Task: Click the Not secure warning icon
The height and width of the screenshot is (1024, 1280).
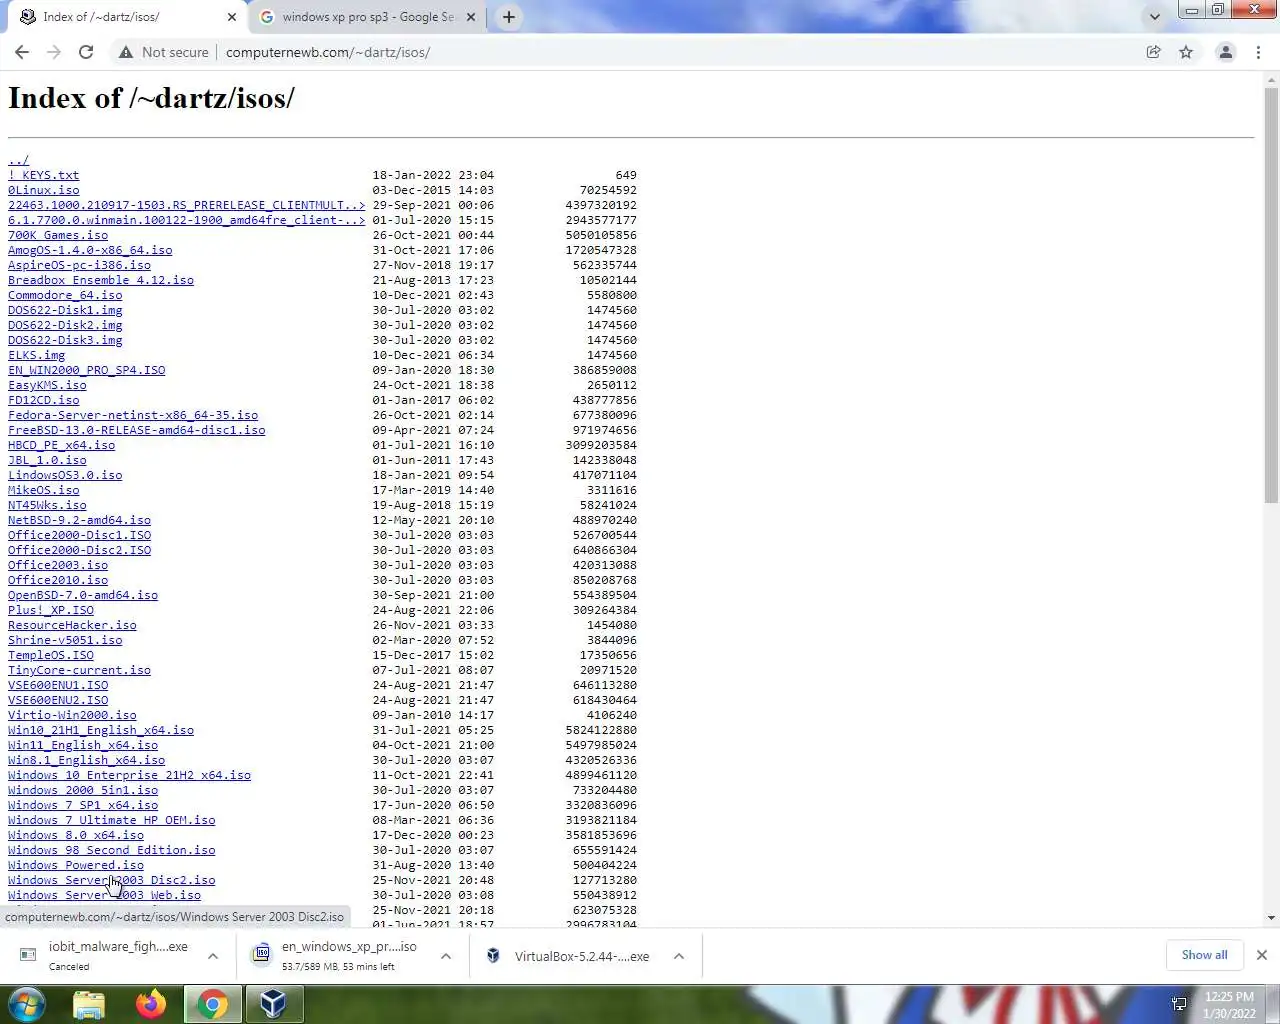Action: [x=125, y=52]
